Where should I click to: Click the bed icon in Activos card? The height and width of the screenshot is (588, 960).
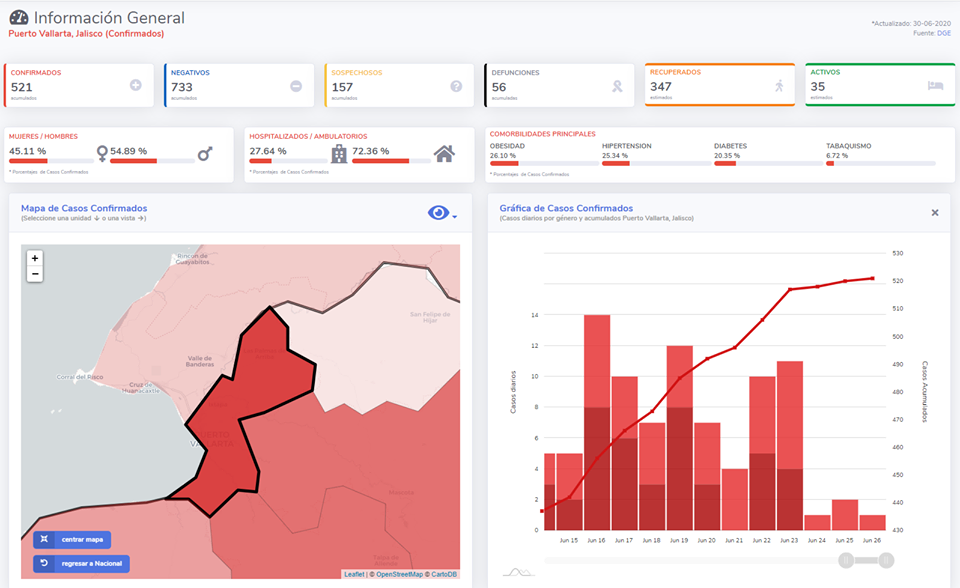coord(935,86)
